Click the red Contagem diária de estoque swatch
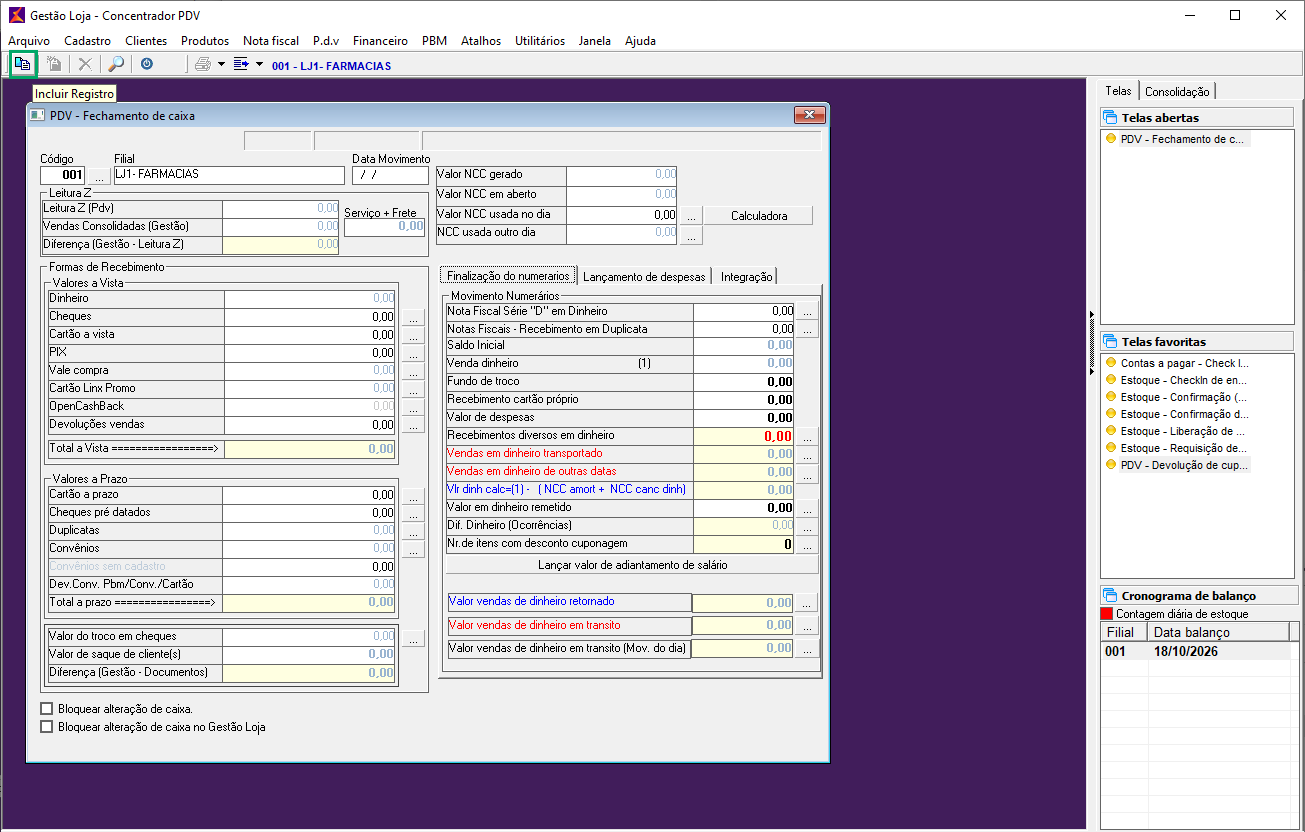The width and height of the screenshot is (1305, 832). pyautogui.click(x=1106, y=614)
